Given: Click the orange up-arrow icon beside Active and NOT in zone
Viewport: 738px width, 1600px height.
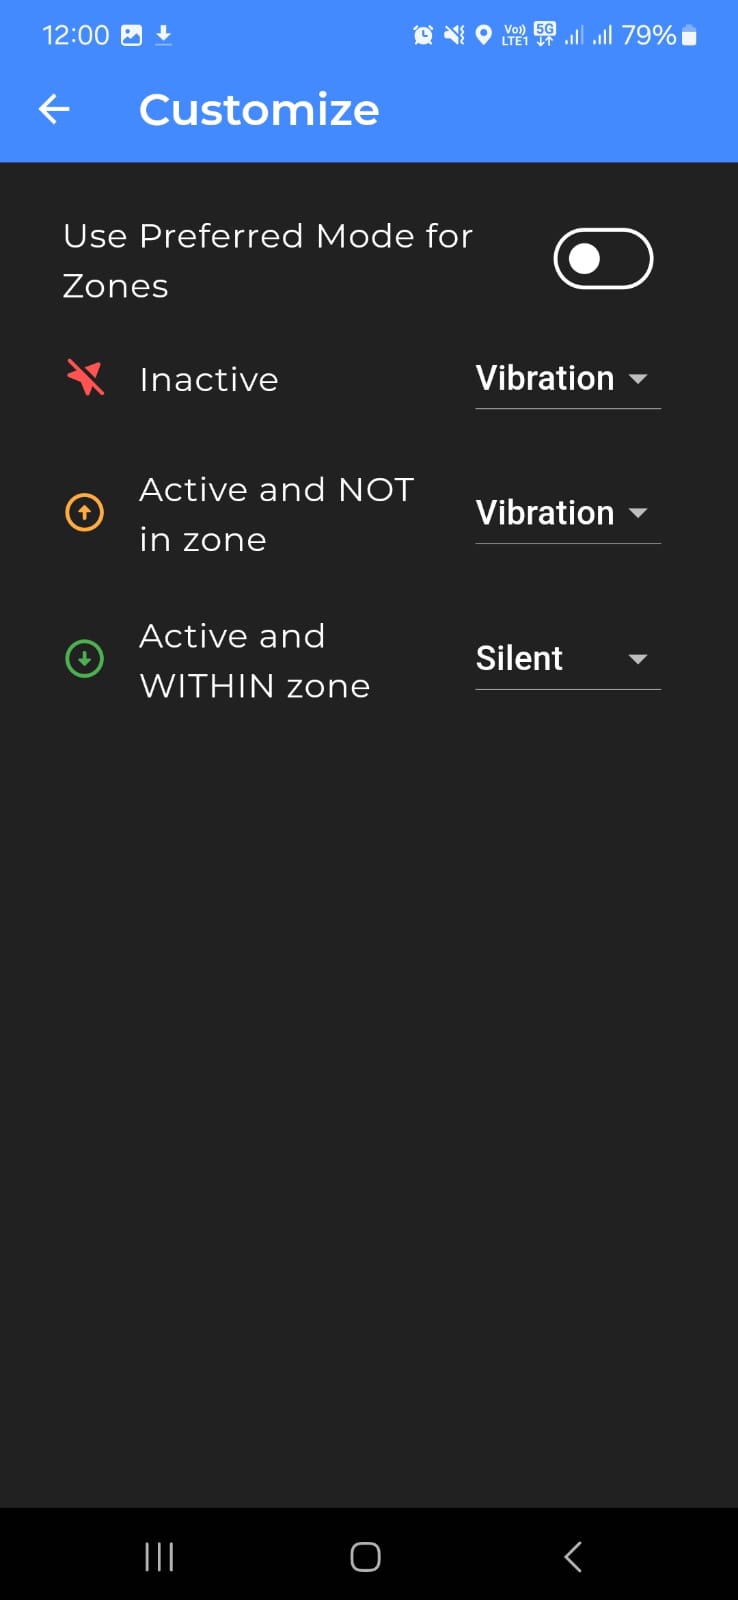Looking at the screenshot, I should pyautogui.click(x=84, y=512).
